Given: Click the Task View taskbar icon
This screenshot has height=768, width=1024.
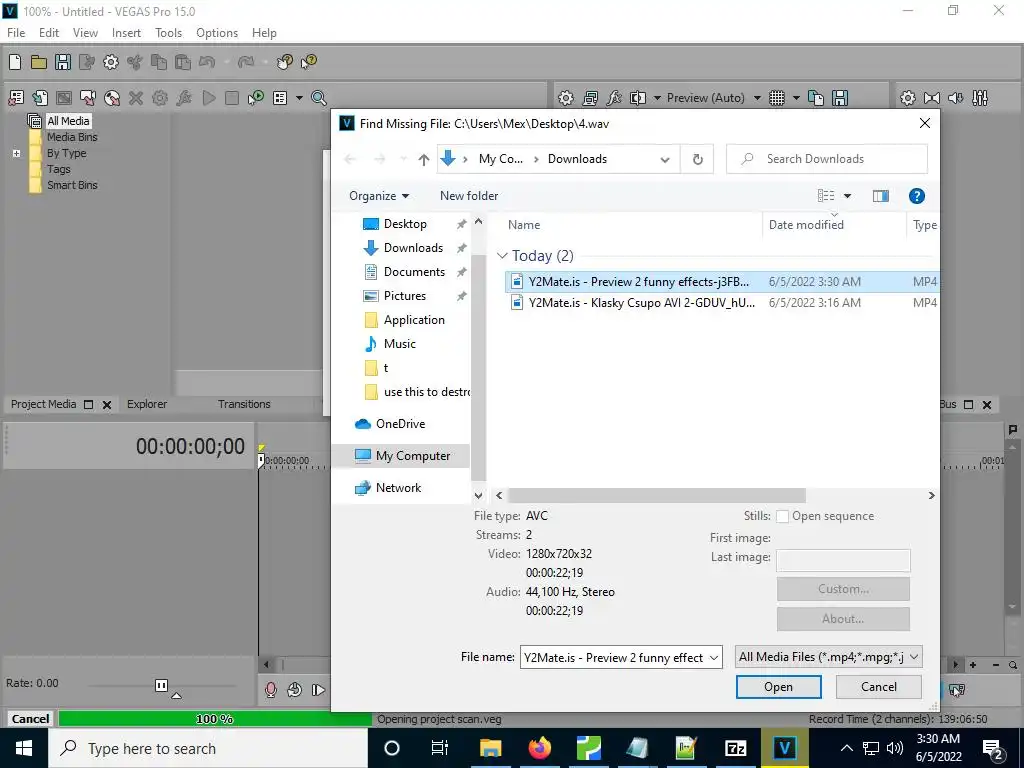Looking at the screenshot, I should (x=440, y=748).
